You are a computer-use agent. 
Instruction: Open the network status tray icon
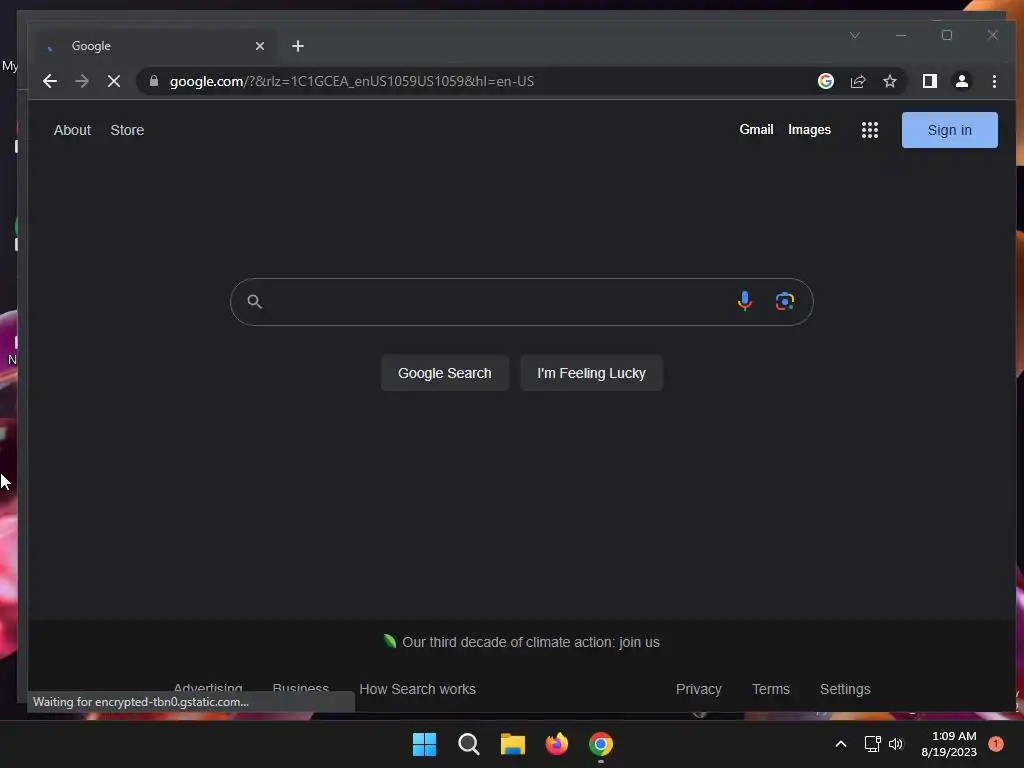[x=872, y=744]
